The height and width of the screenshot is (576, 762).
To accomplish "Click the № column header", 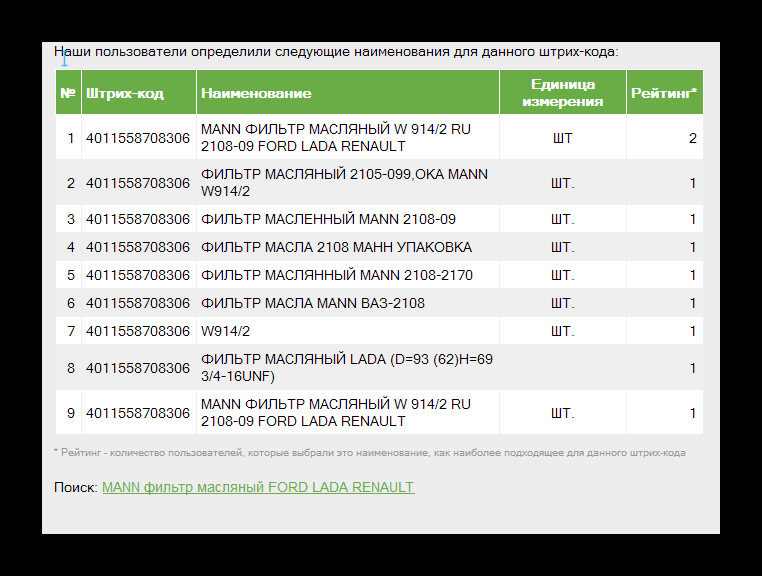I will point(68,93).
